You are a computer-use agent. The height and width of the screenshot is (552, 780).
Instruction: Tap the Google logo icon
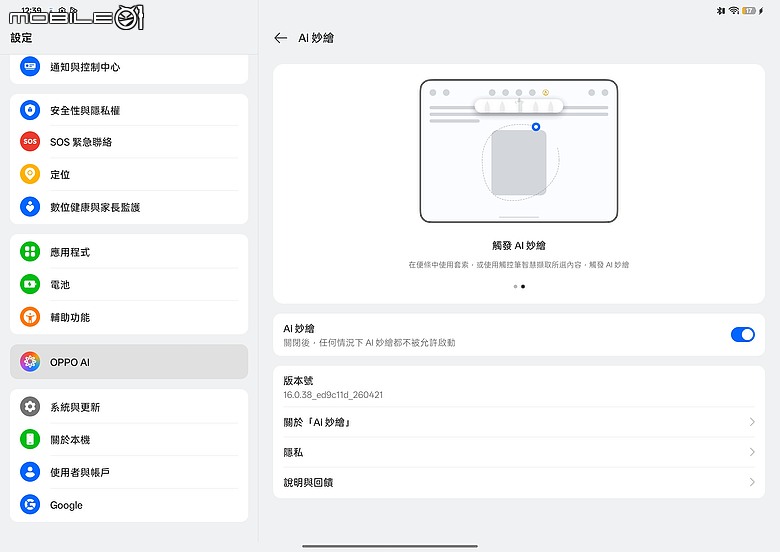coord(30,505)
